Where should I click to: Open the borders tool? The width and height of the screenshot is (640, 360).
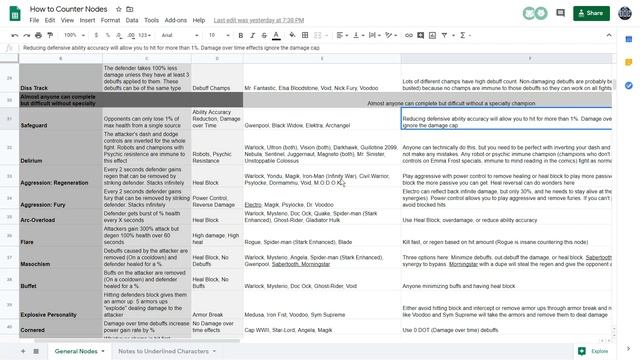click(x=305, y=36)
